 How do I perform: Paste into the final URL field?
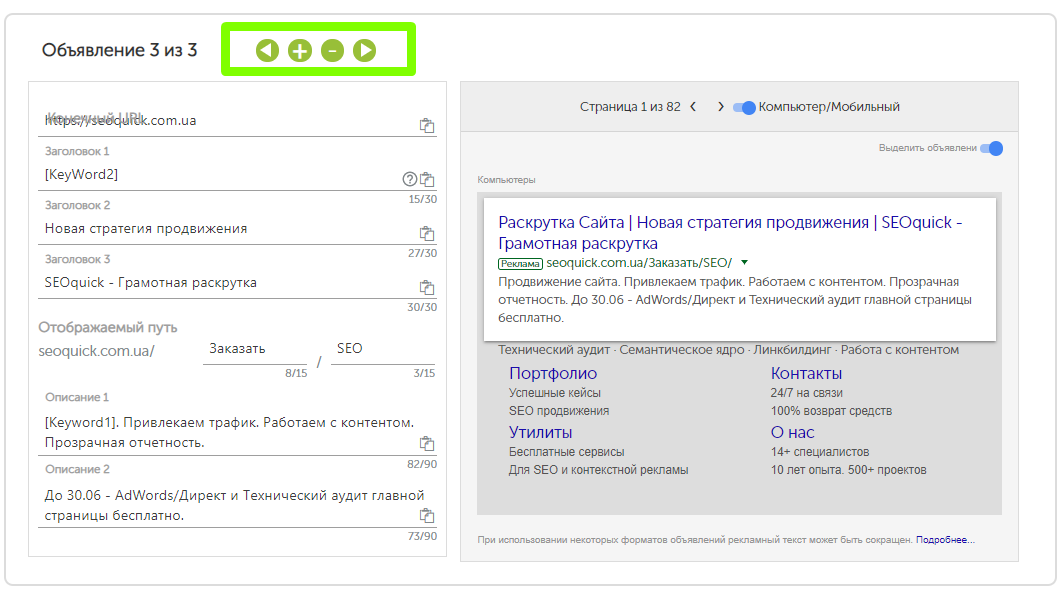pyautogui.click(x=427, y=125)
